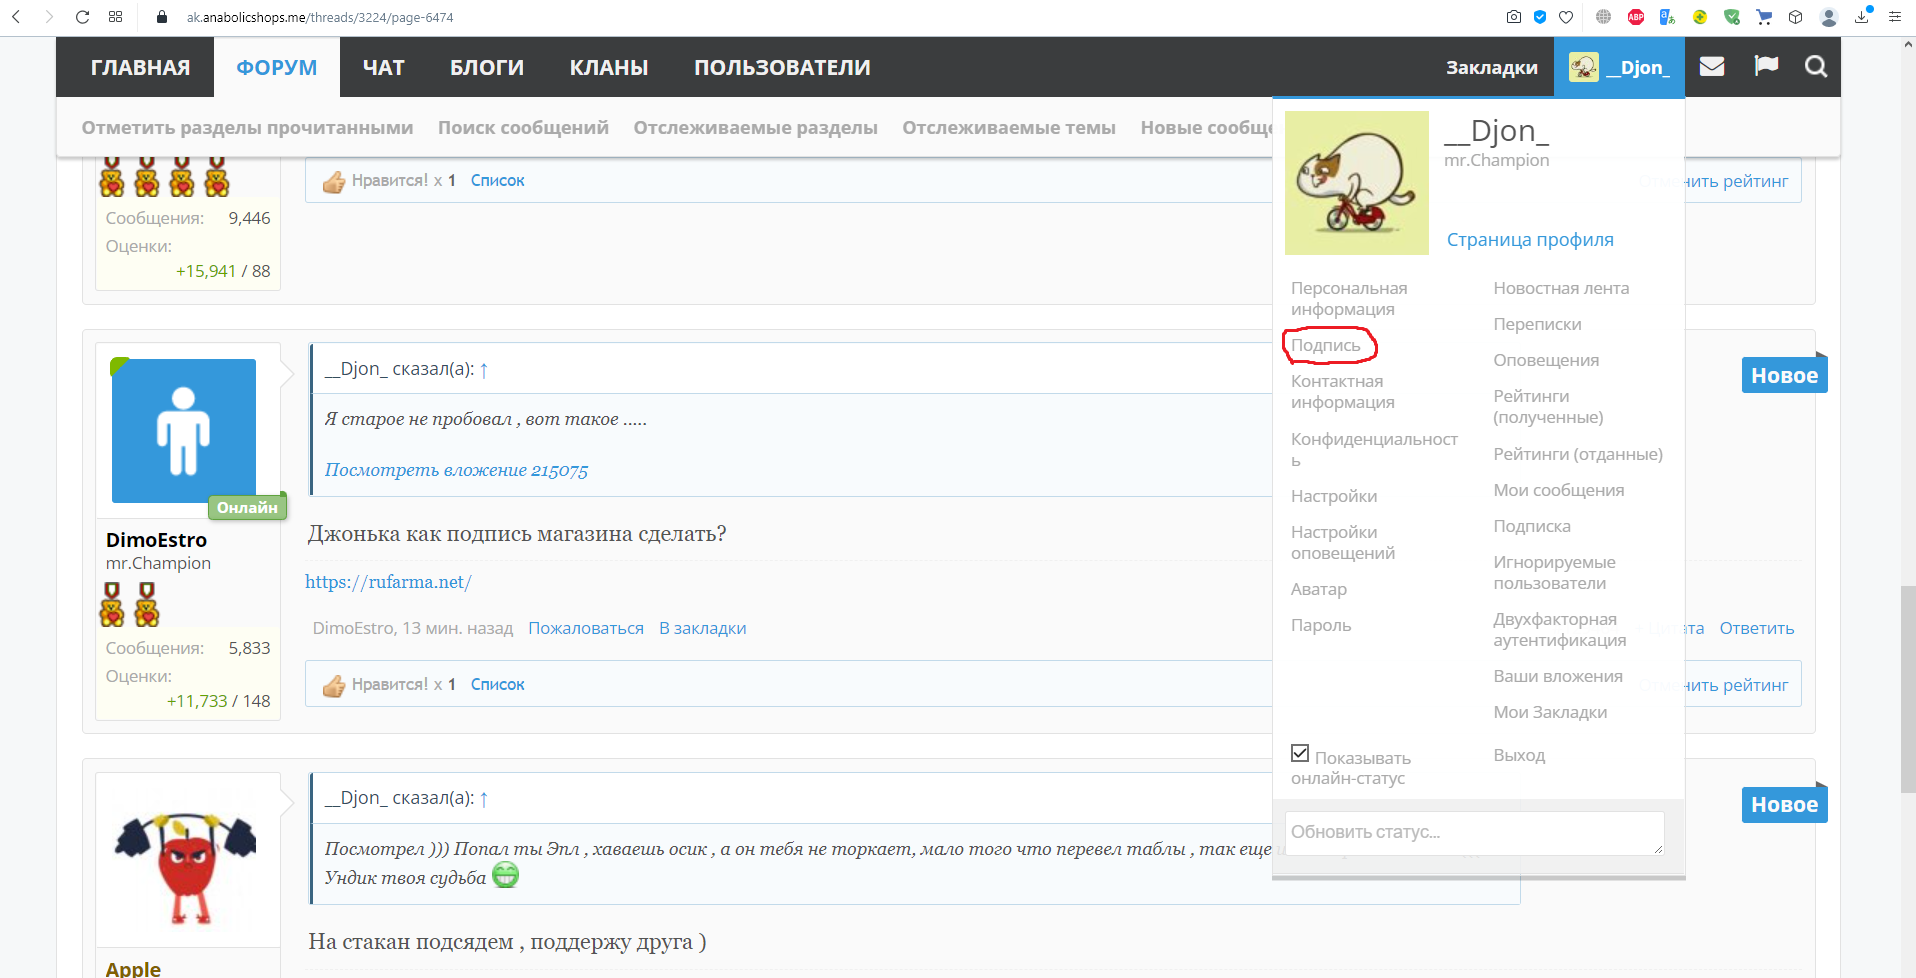Open the browser easy setup sliders icon
The height and width of the screenshot is (978, 1916).
(x=1895, y=17)
